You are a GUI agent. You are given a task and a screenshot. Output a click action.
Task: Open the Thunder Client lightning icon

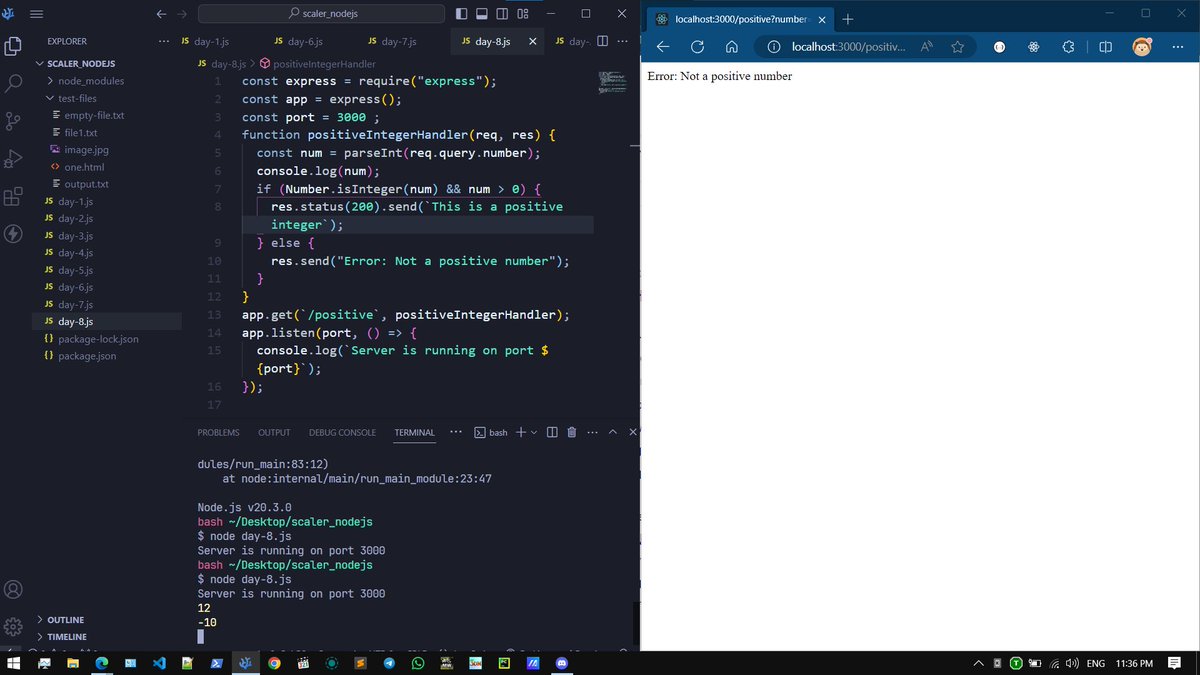point(14,234)
